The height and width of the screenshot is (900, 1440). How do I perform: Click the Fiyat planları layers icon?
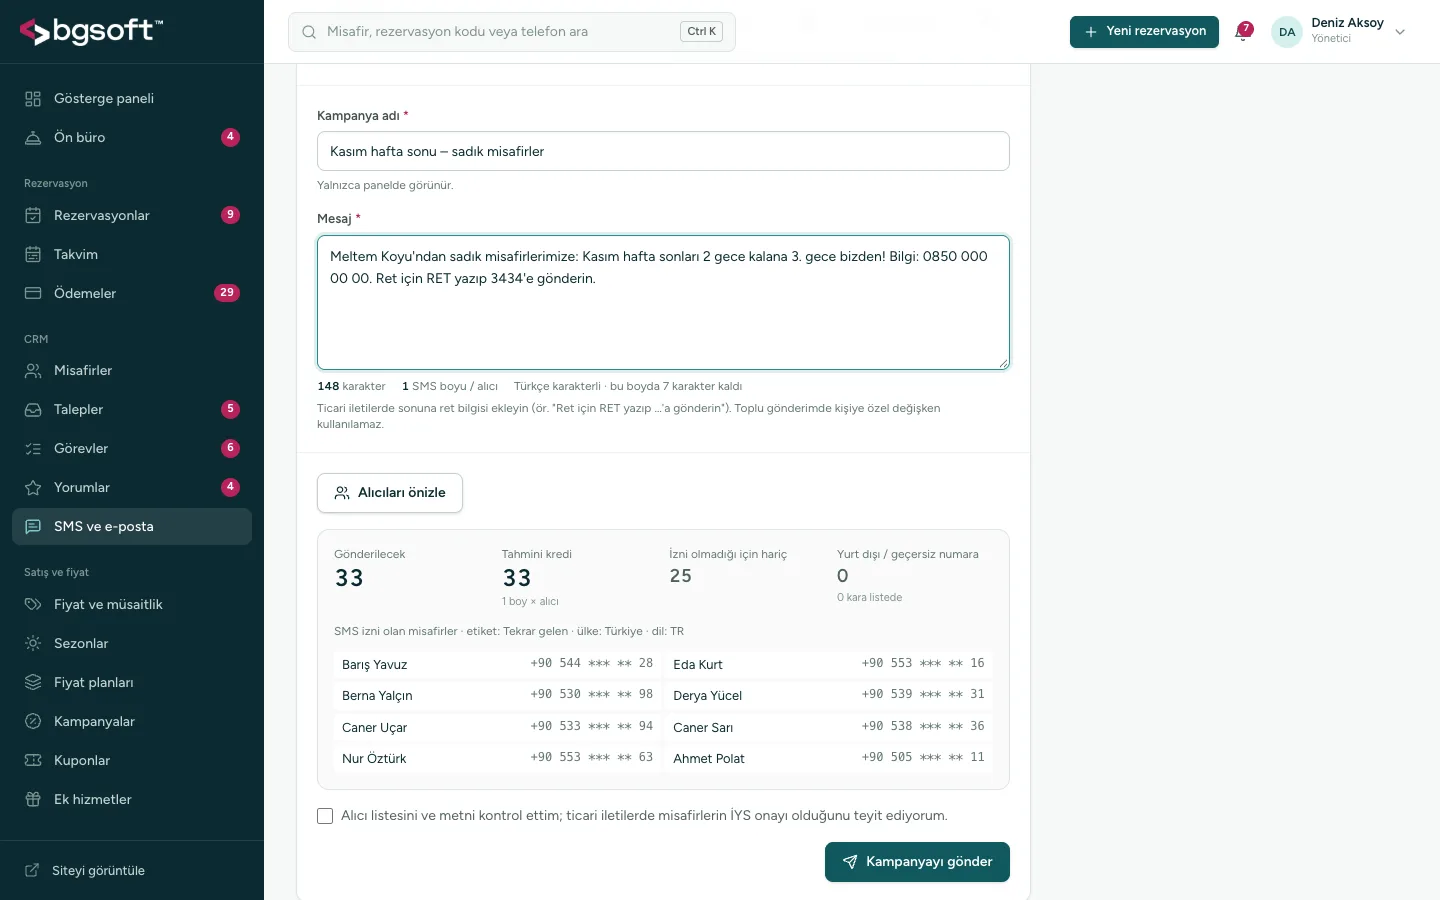click(x=33, y=682)
